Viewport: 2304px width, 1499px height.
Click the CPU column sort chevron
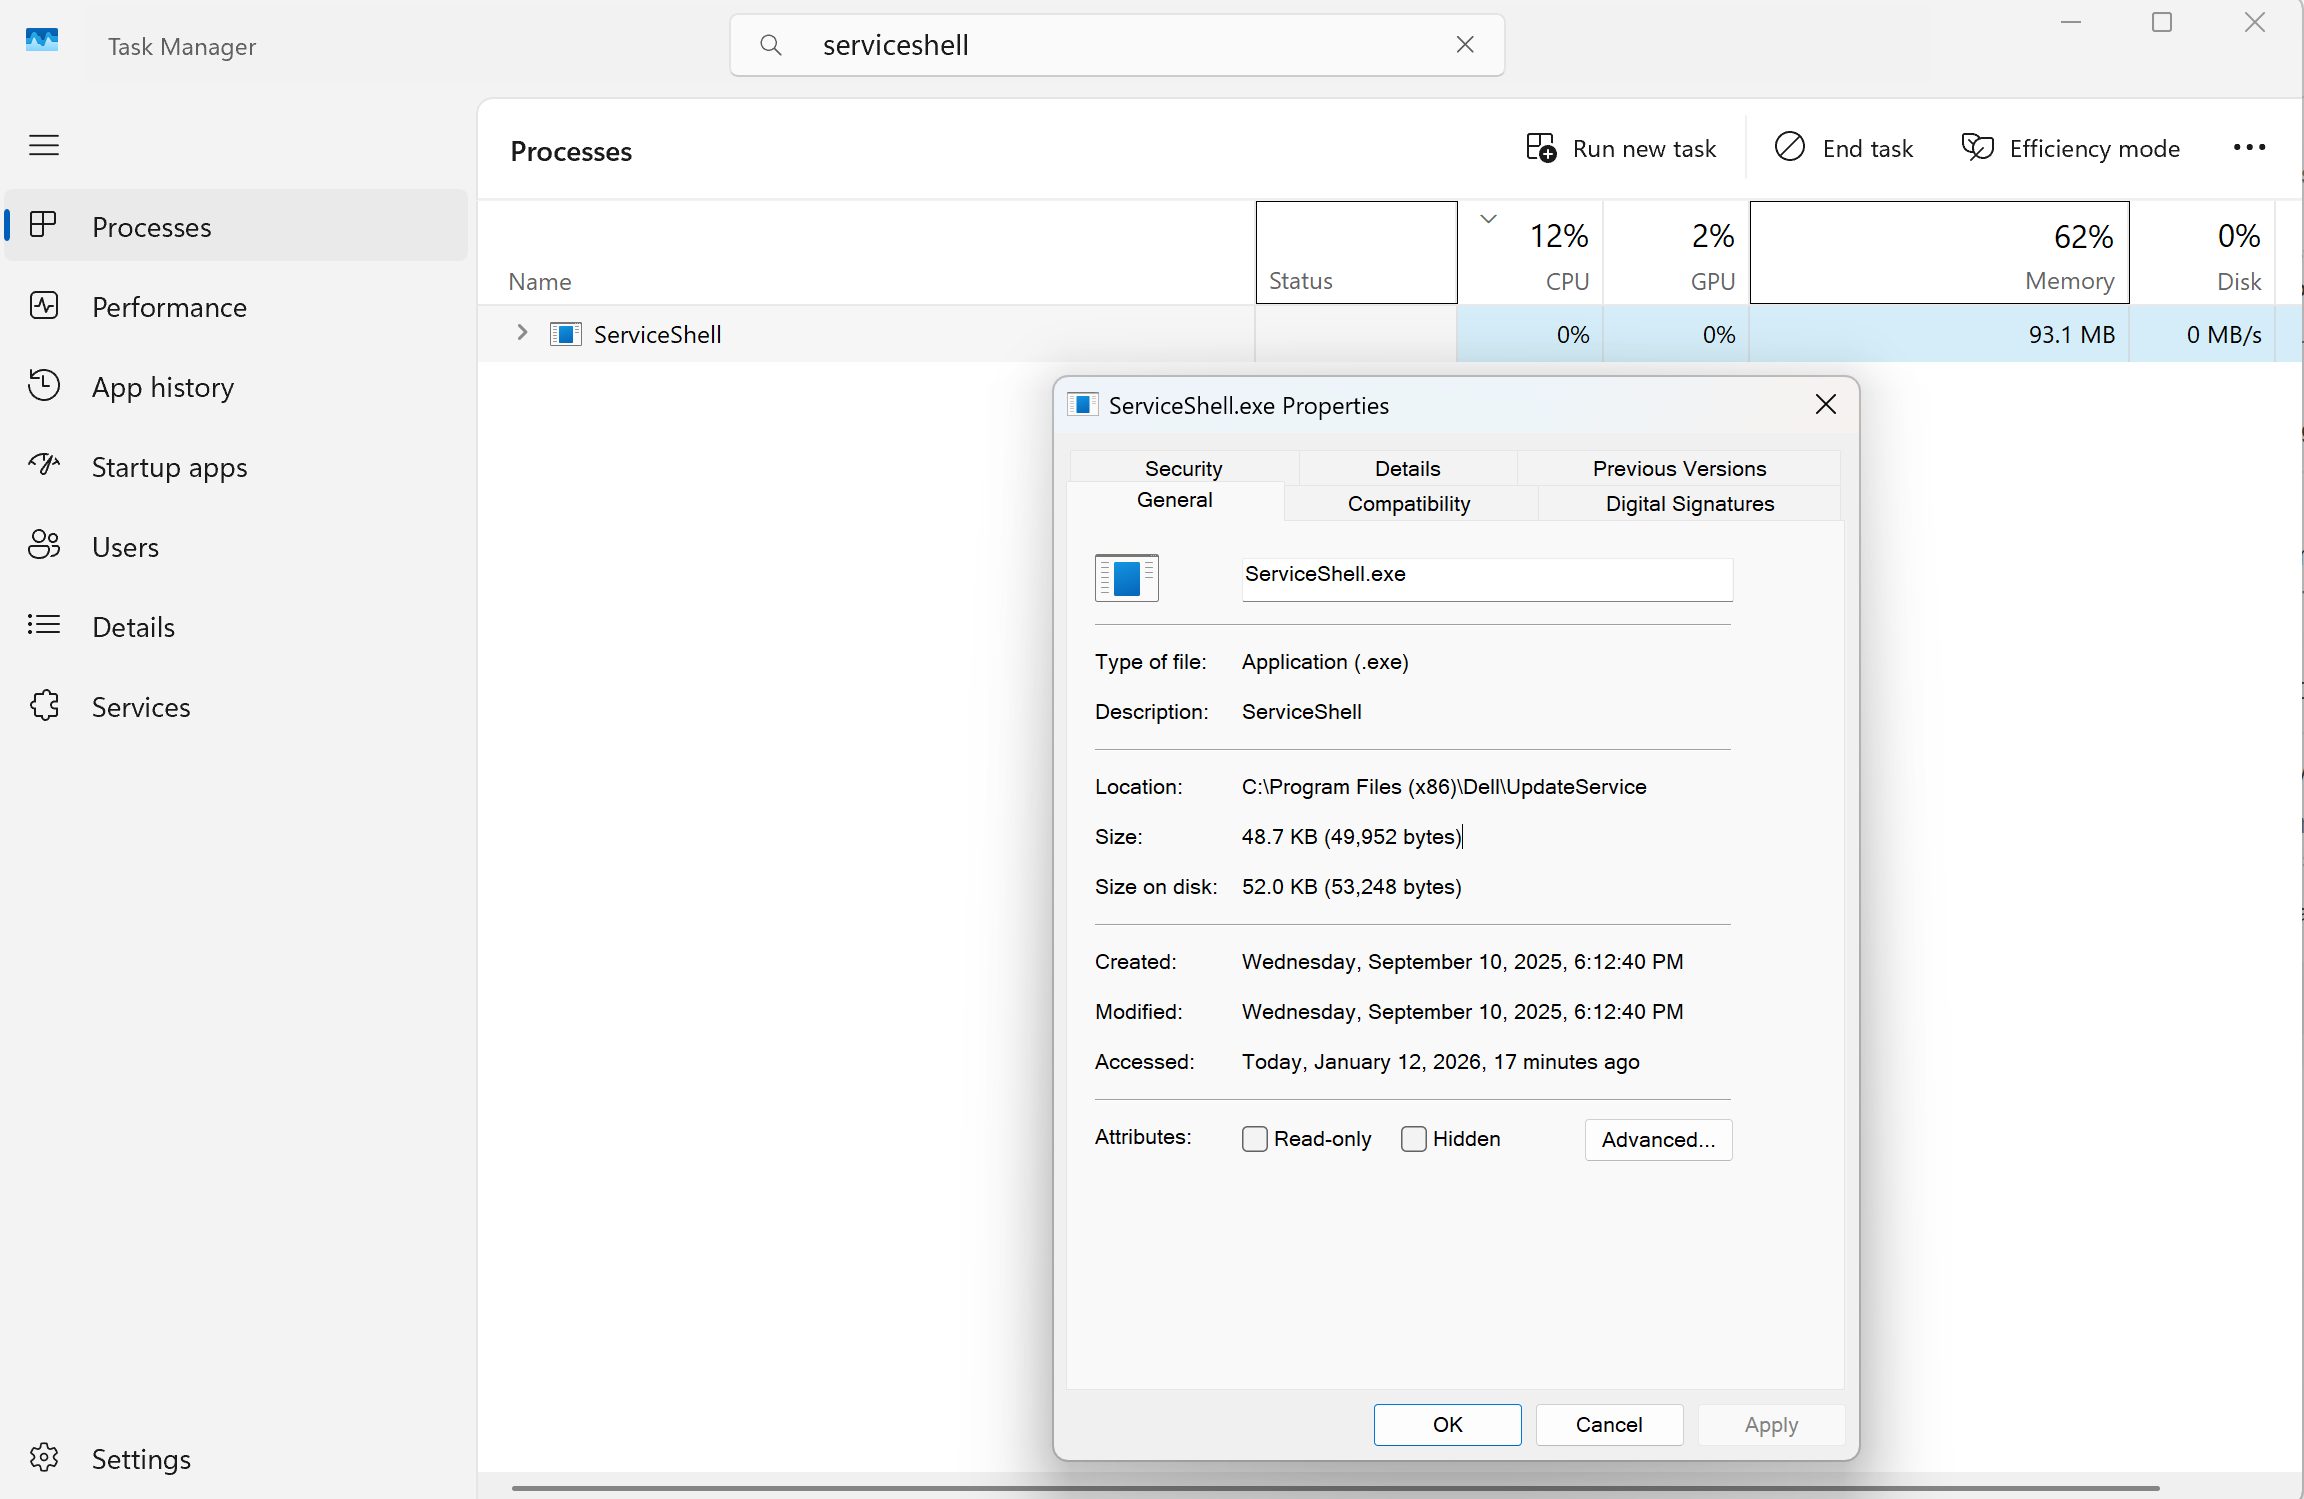(x=1488, y=219)
